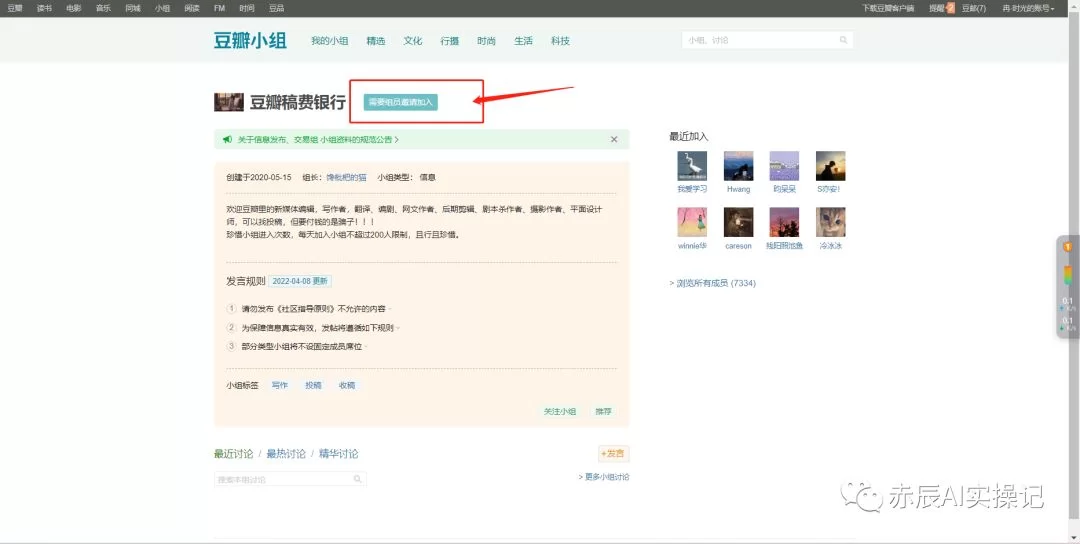Open 科技 navigation tab
The width and height of the screenshot is (1080, 544).
(560, 41)
